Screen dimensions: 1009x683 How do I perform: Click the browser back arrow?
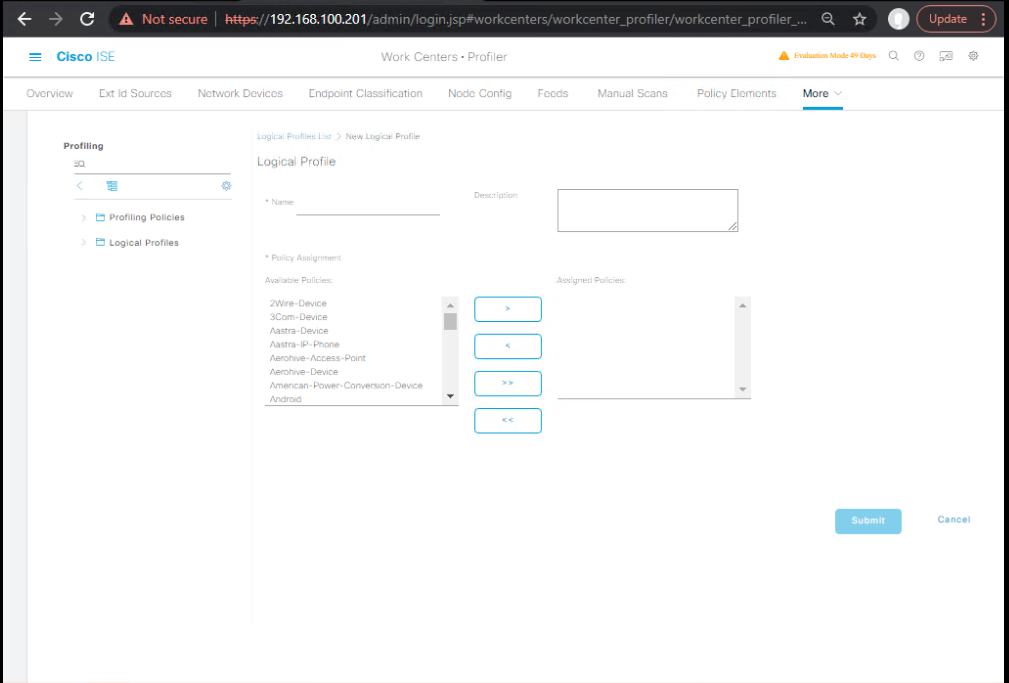(24, 19)
